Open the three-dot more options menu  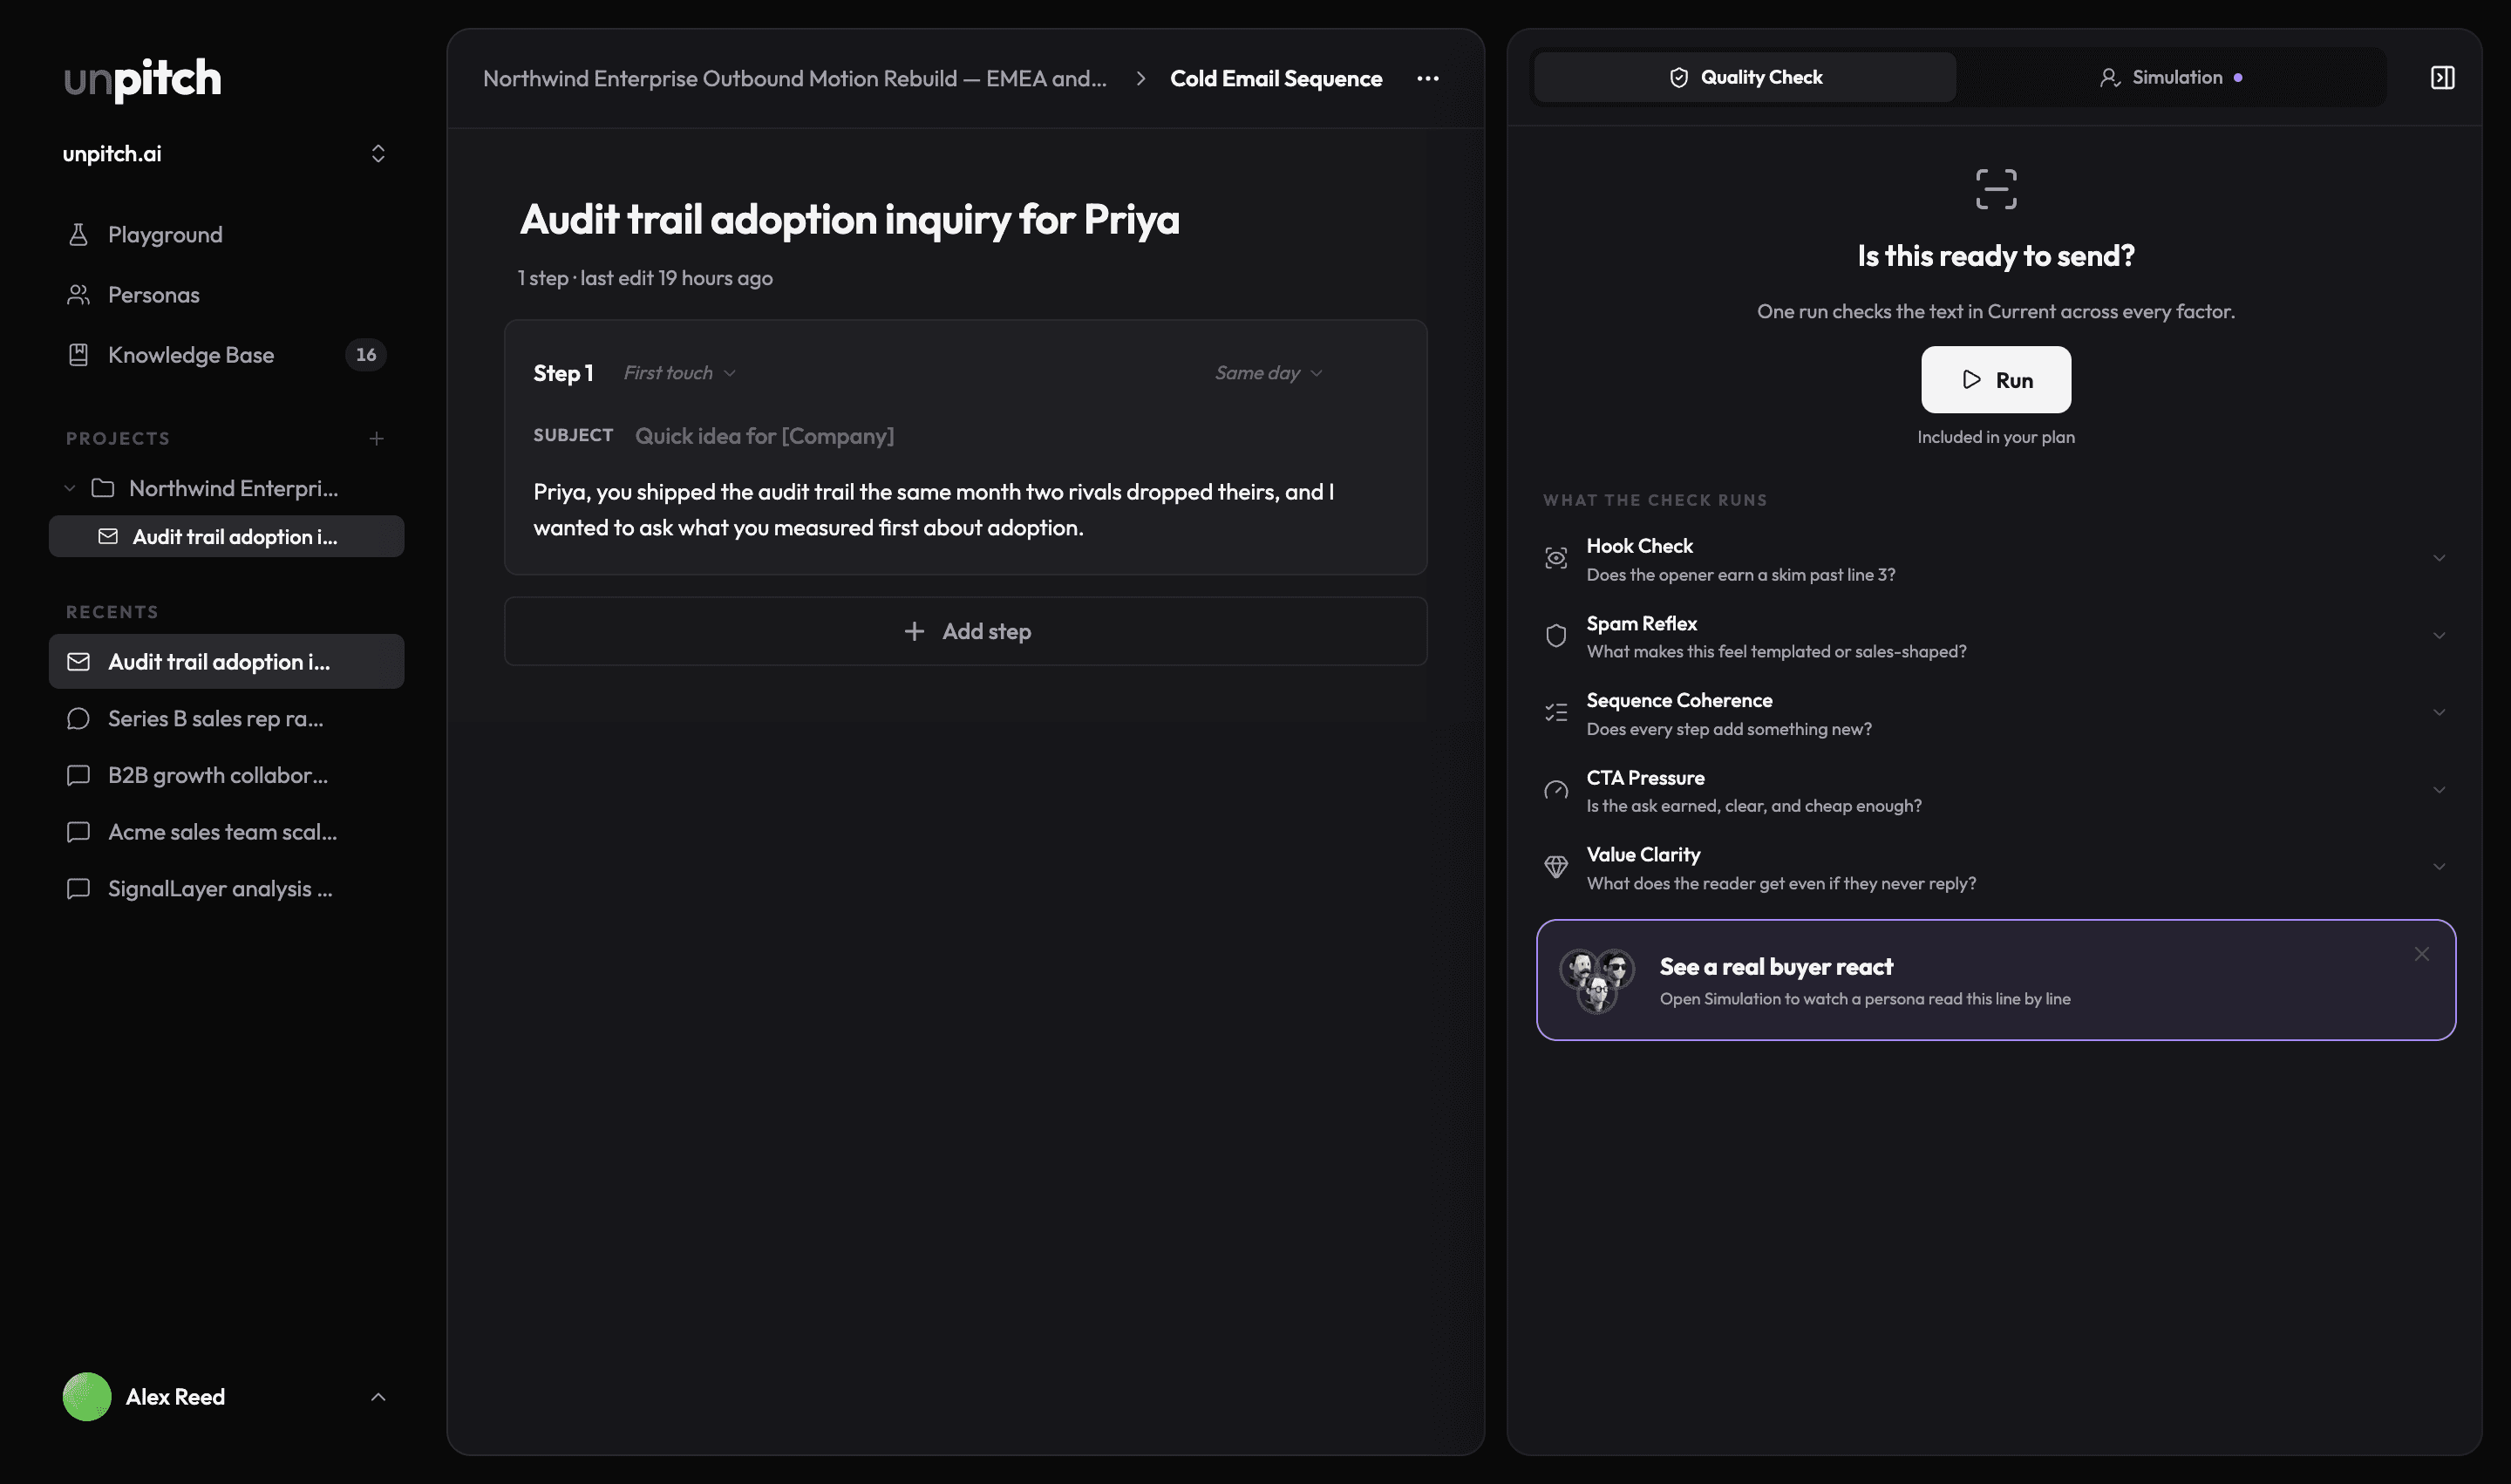[x=1428, y=78]
